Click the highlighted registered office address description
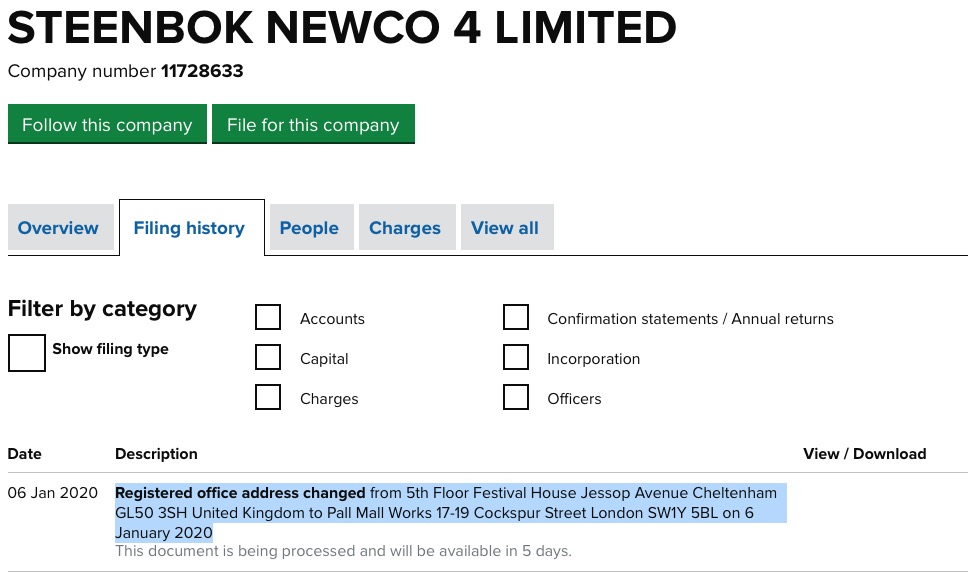The image size is (980, 572). 445,513
